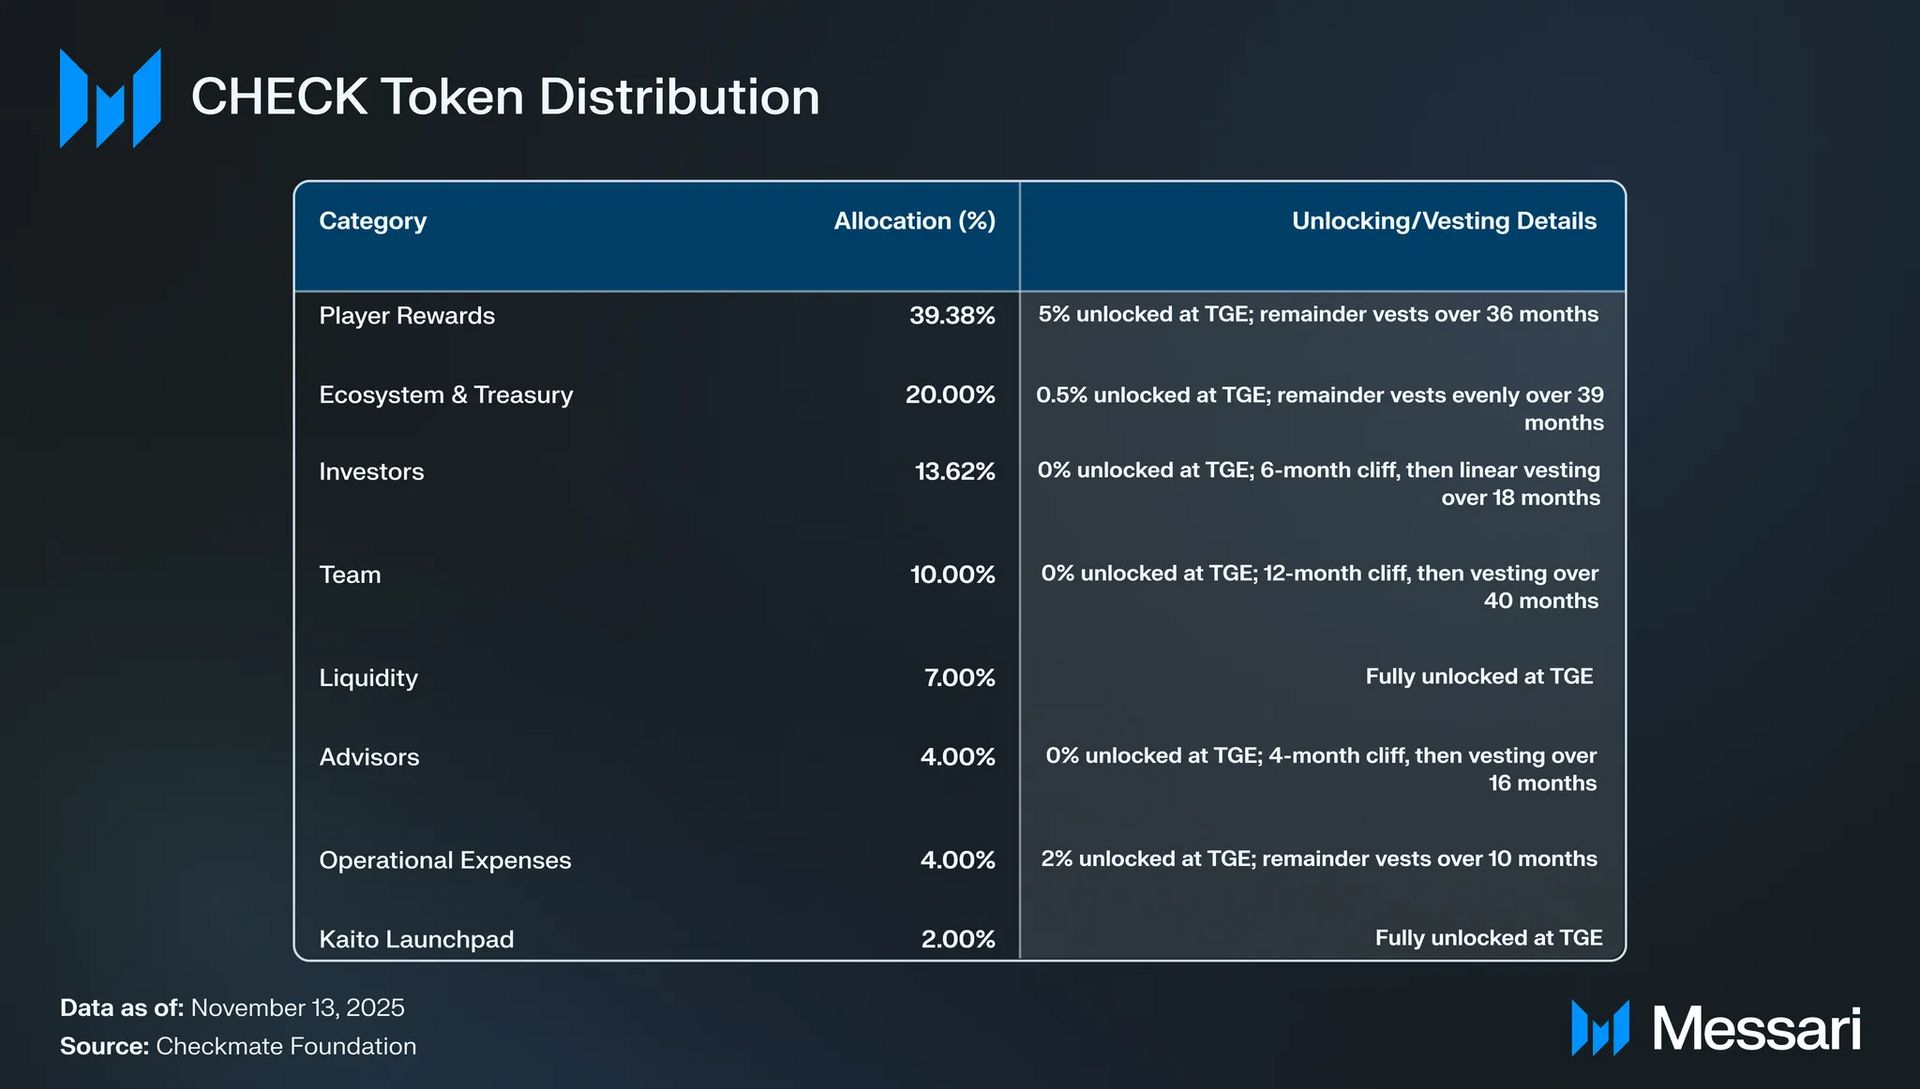The image size is (1920, 1089).
Task: Click the Ecosystem & Treasury row label
Action: [x=446, y=395]
